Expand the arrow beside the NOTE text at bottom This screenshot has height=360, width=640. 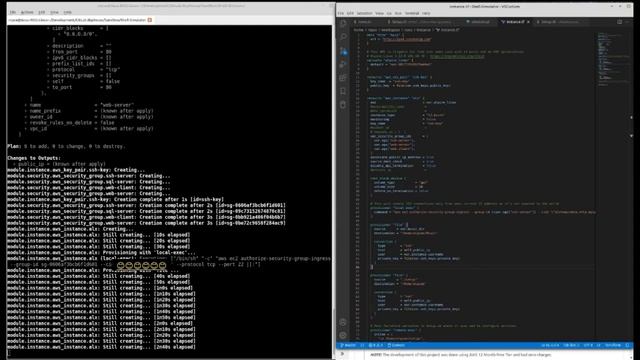pyautogui.click(x=342, y=354)
